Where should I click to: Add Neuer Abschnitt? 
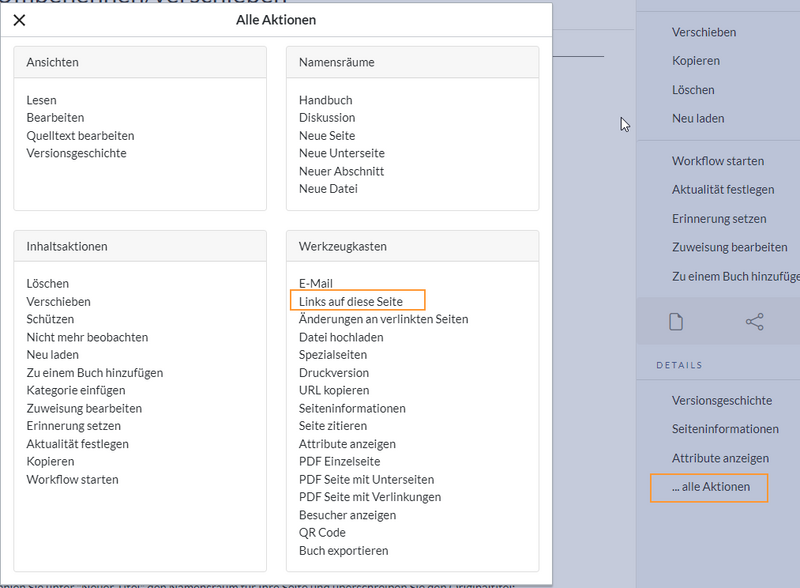[x=341, y=171]
